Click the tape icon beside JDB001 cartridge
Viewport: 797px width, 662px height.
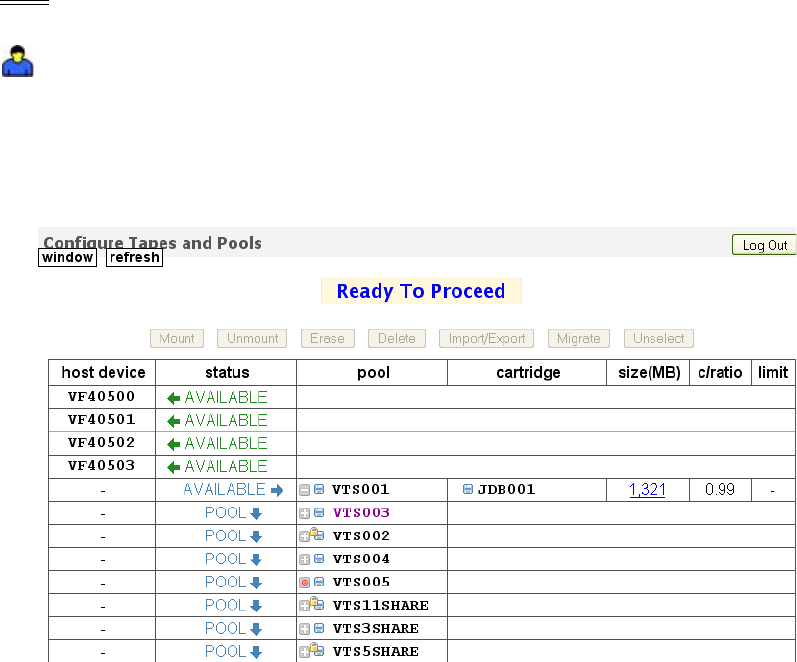[468, 490]
